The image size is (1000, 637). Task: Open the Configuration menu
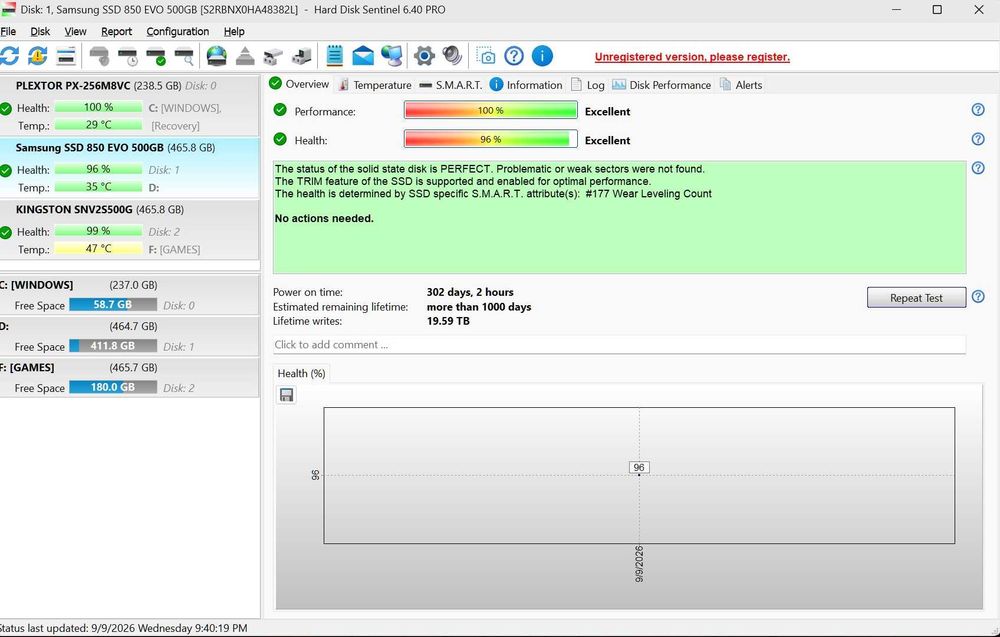pyautogui.click(x=177, y=31)
